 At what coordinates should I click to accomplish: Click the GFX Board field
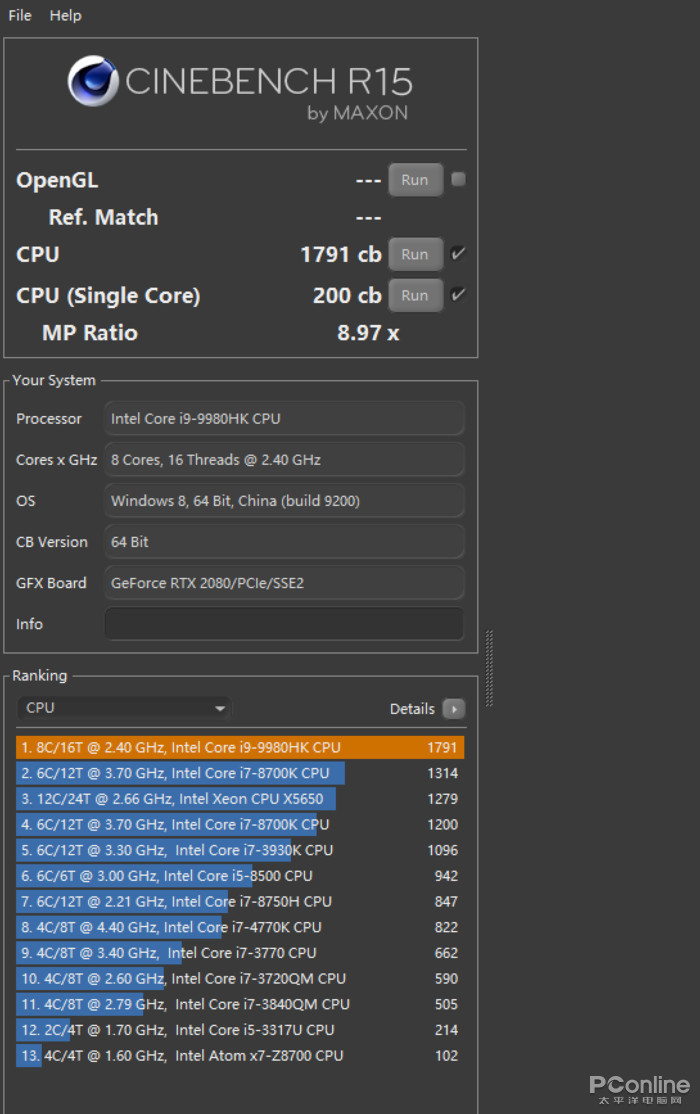[284, 583]
